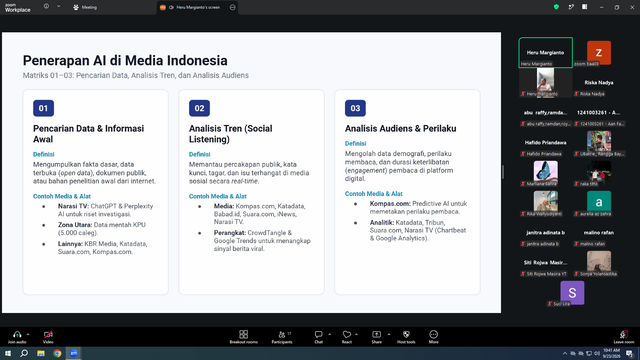
Task: Select the orange Z avatar tile
Action: click(599, 53)
